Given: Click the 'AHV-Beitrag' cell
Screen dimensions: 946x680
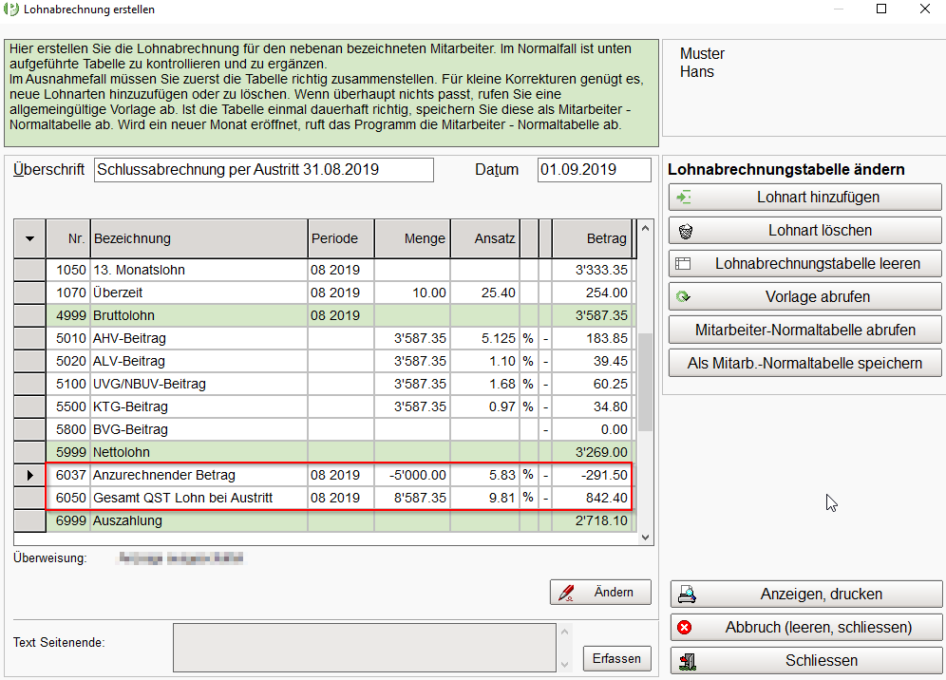Looking at the screenshot, I should (199, 338).
